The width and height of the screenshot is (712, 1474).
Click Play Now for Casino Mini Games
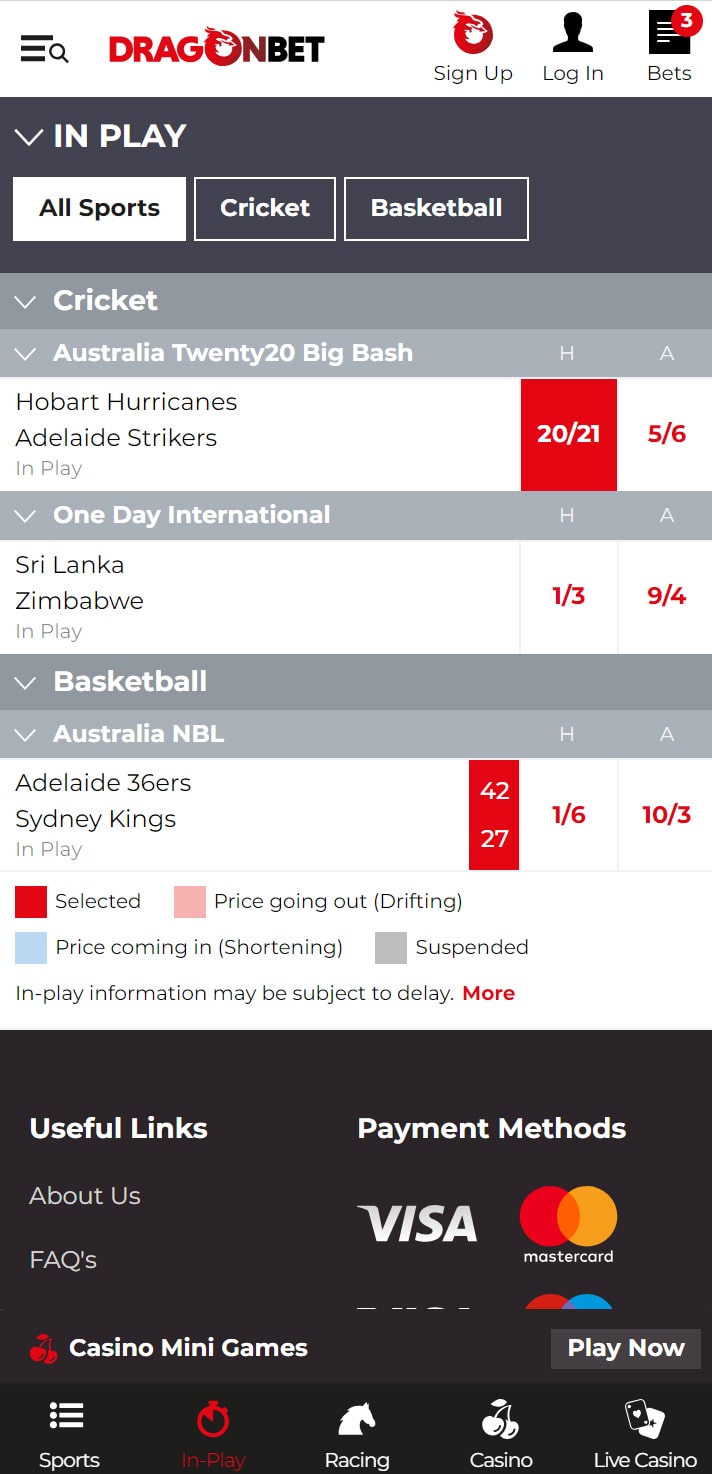(x=626, y=1348)
